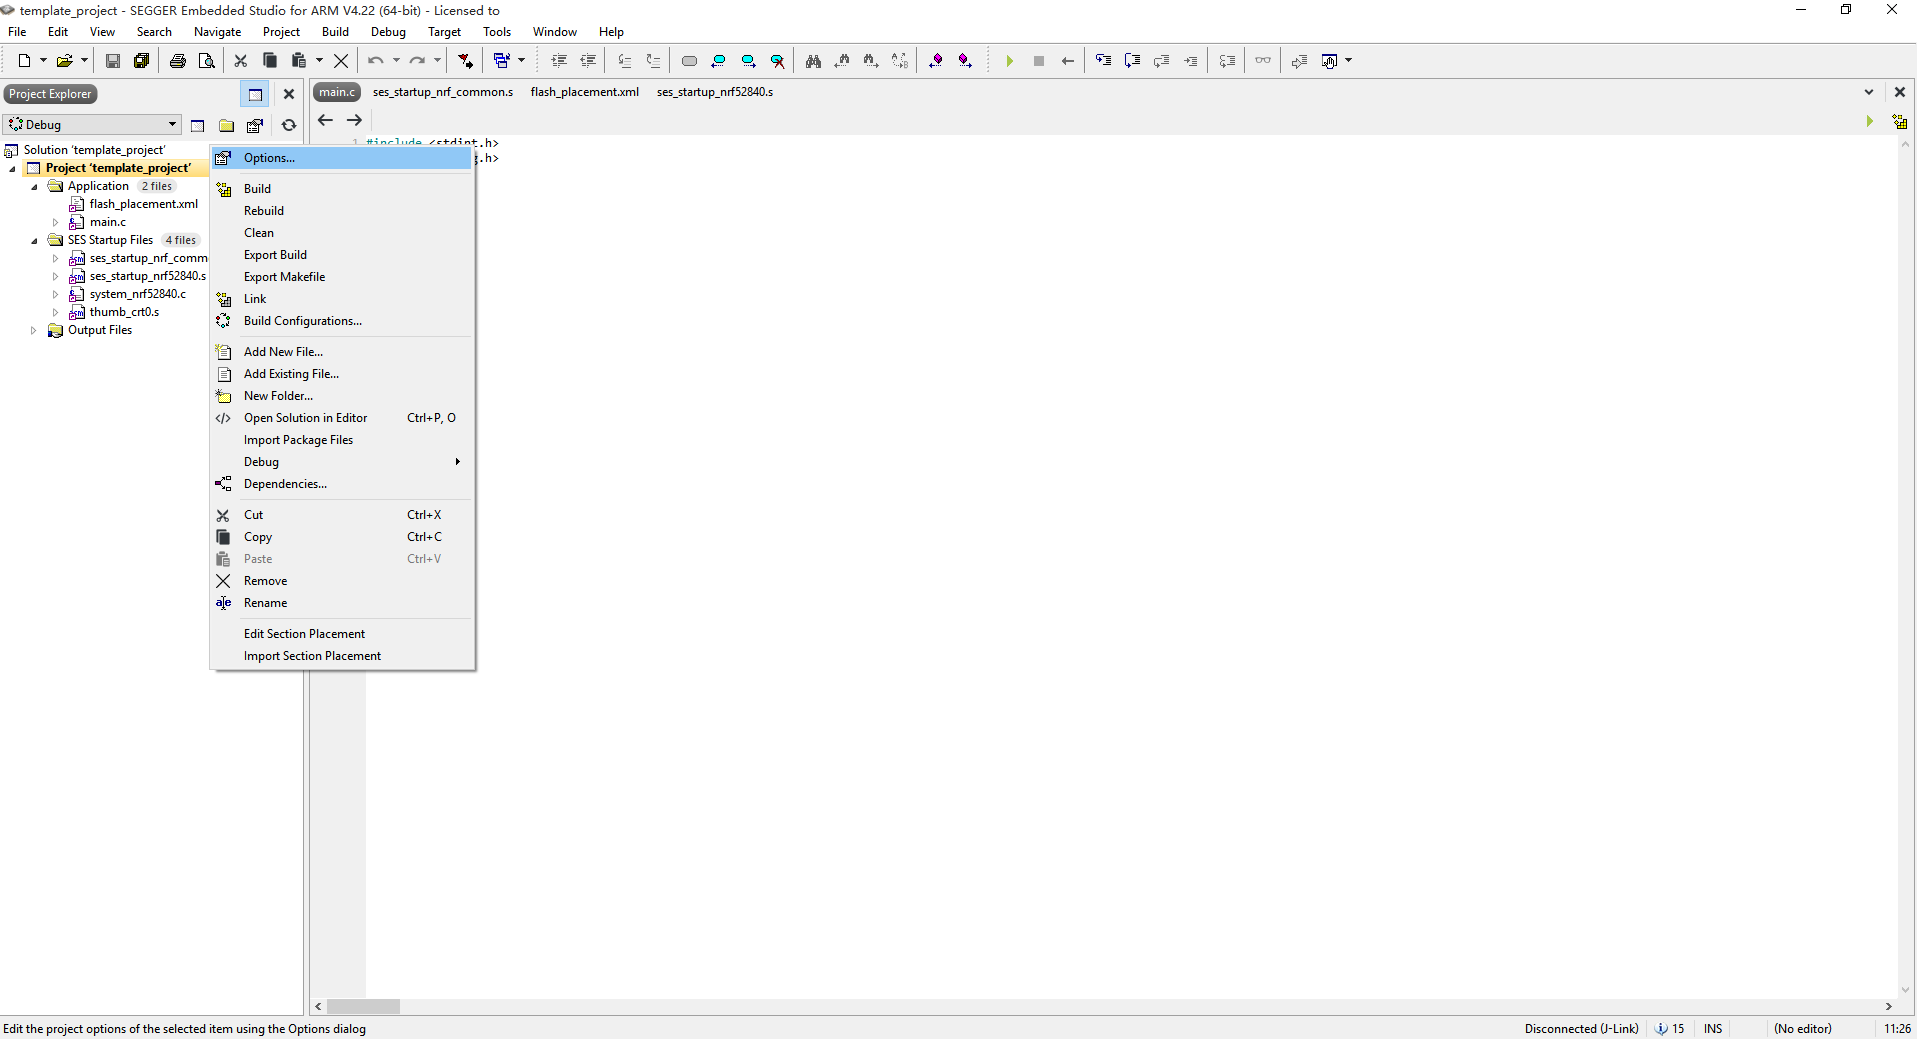
Task: Refresh the Project Explorer with the refresh icon
Action: pos(288,125)
